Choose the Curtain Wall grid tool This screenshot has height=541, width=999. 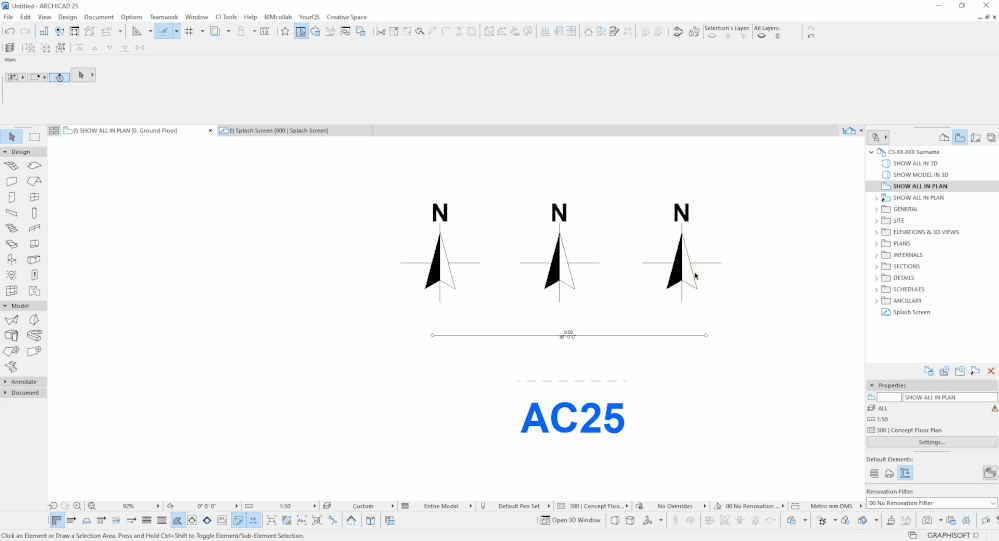pyautogui.click(x=11, y=291)
